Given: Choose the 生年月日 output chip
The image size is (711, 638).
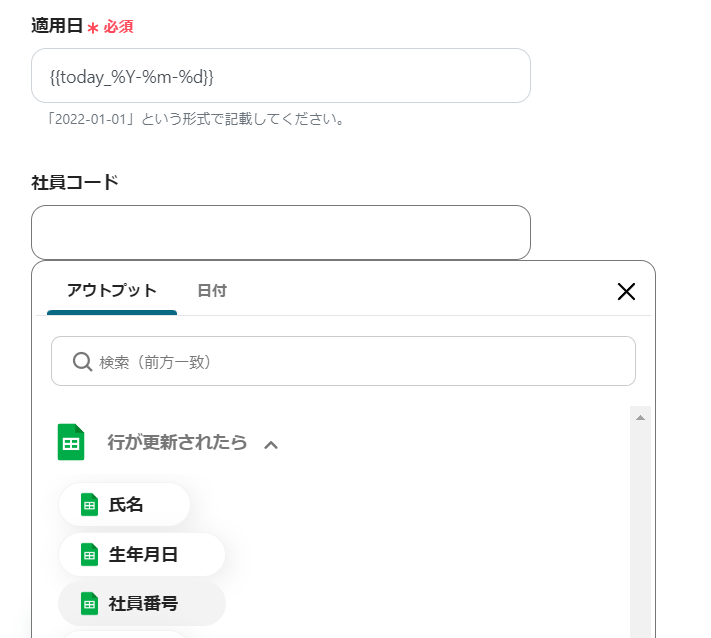Looking at the screenshot, I should [x=142, y=554].
